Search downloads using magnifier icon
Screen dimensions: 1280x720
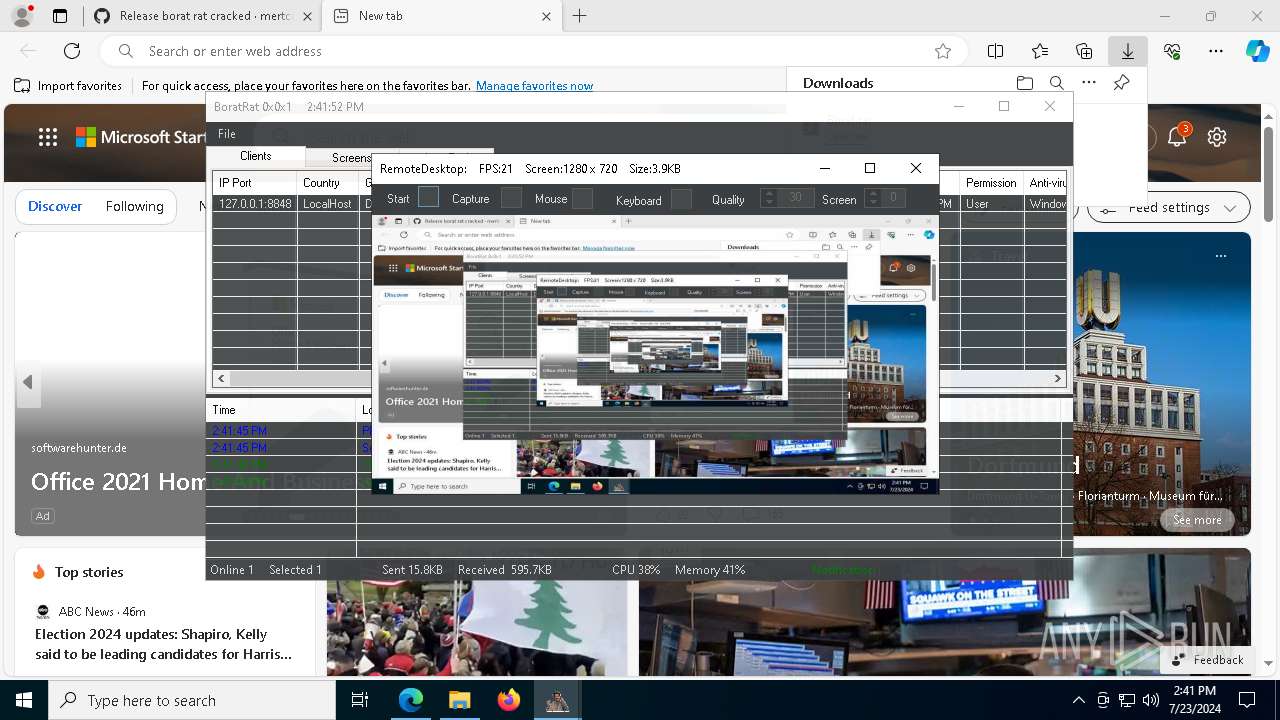tap(1057, 83)
